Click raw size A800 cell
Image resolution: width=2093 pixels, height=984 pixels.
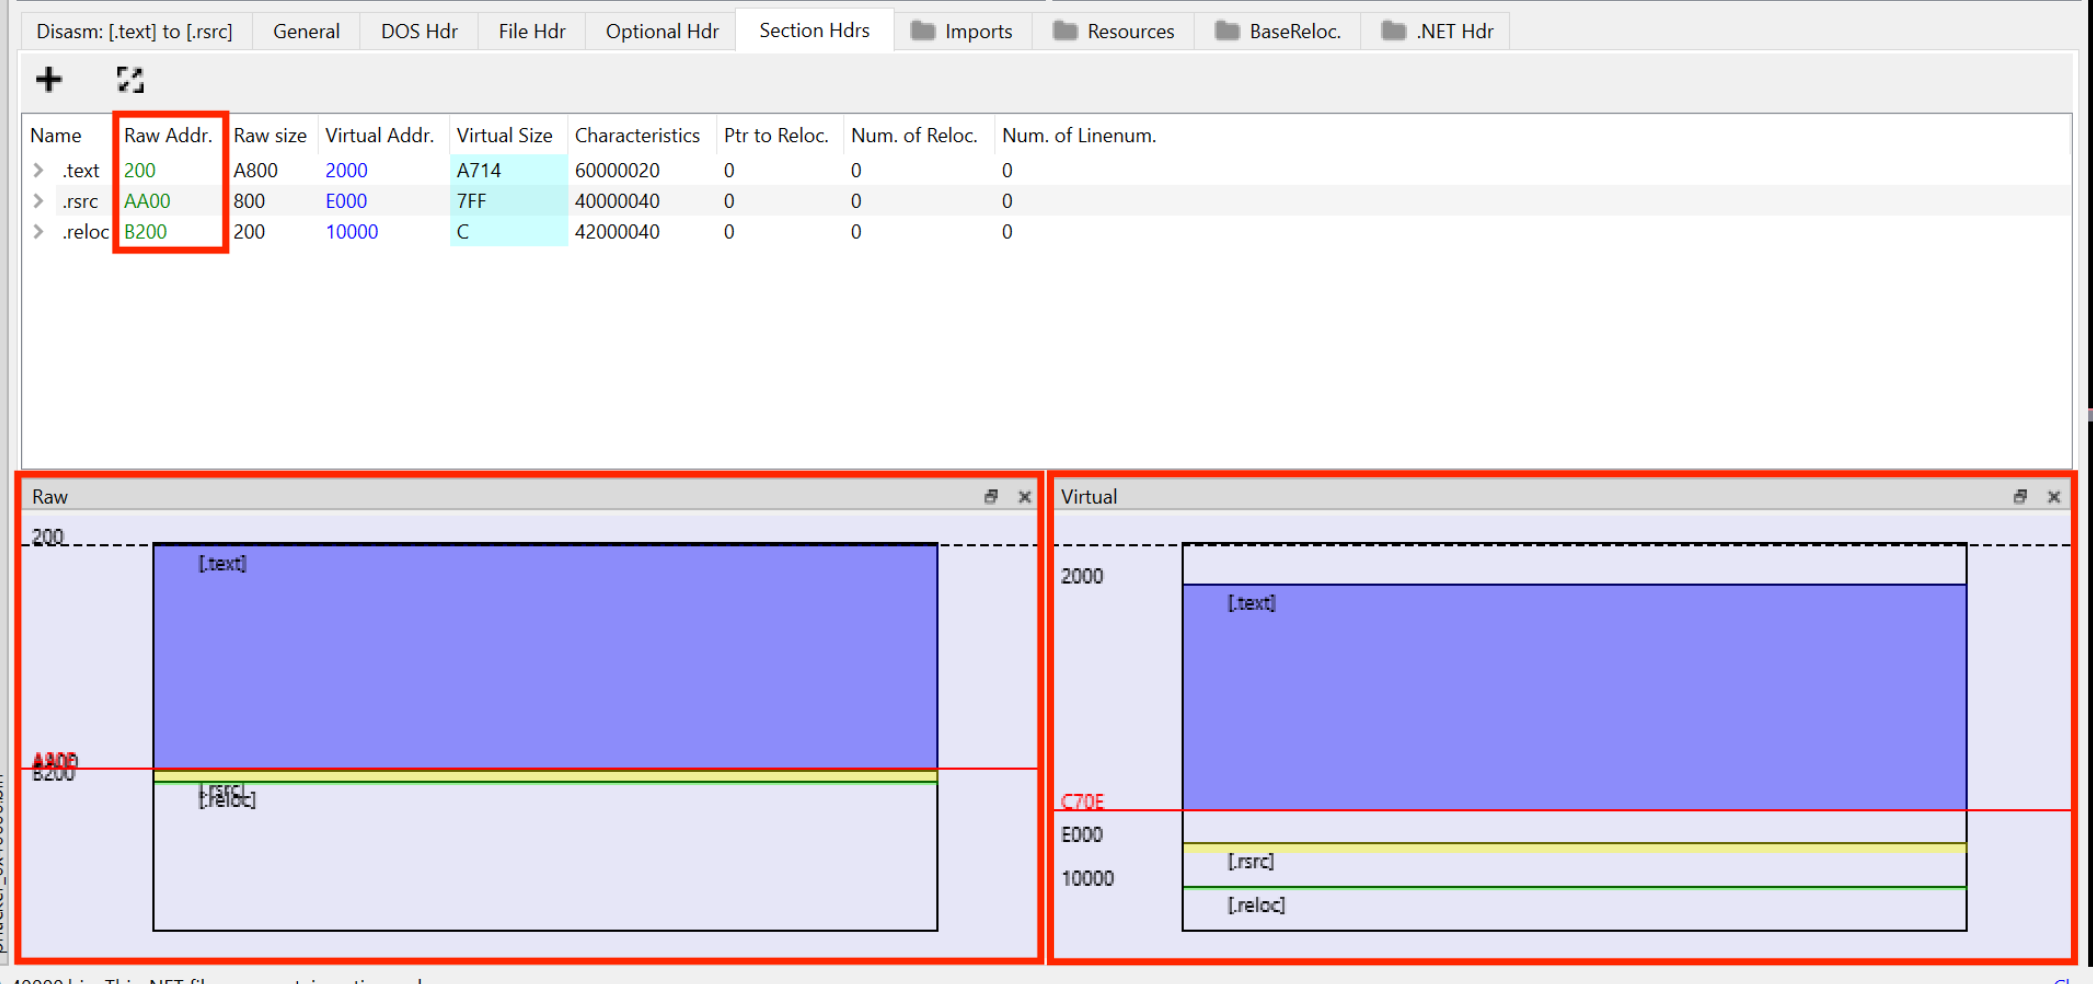[256, 171]
